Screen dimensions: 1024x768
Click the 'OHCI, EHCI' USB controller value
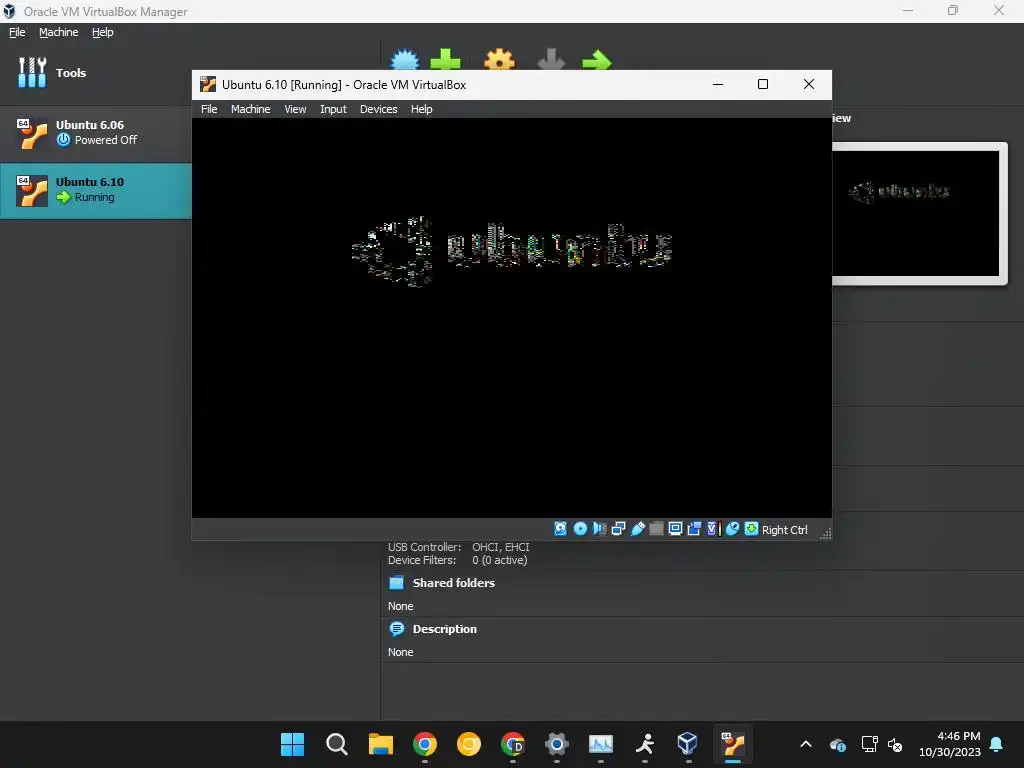coord(501,547)
